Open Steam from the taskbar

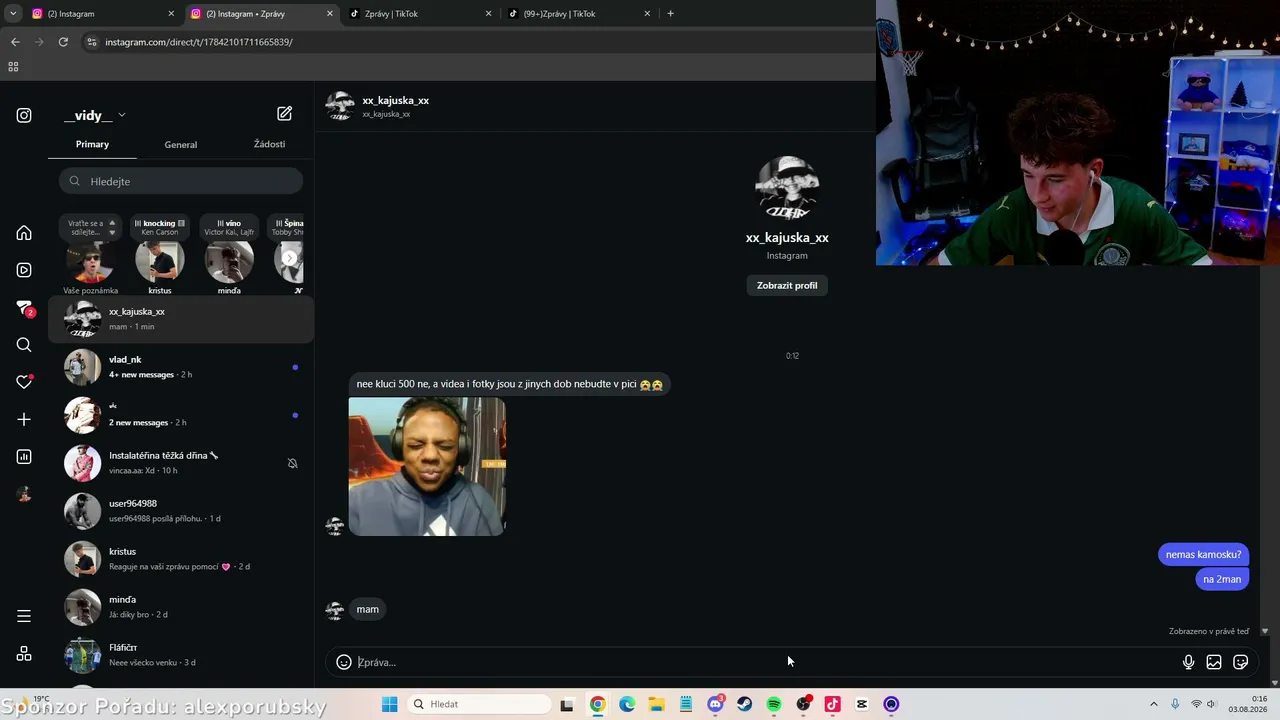click(x=744, y=704)
